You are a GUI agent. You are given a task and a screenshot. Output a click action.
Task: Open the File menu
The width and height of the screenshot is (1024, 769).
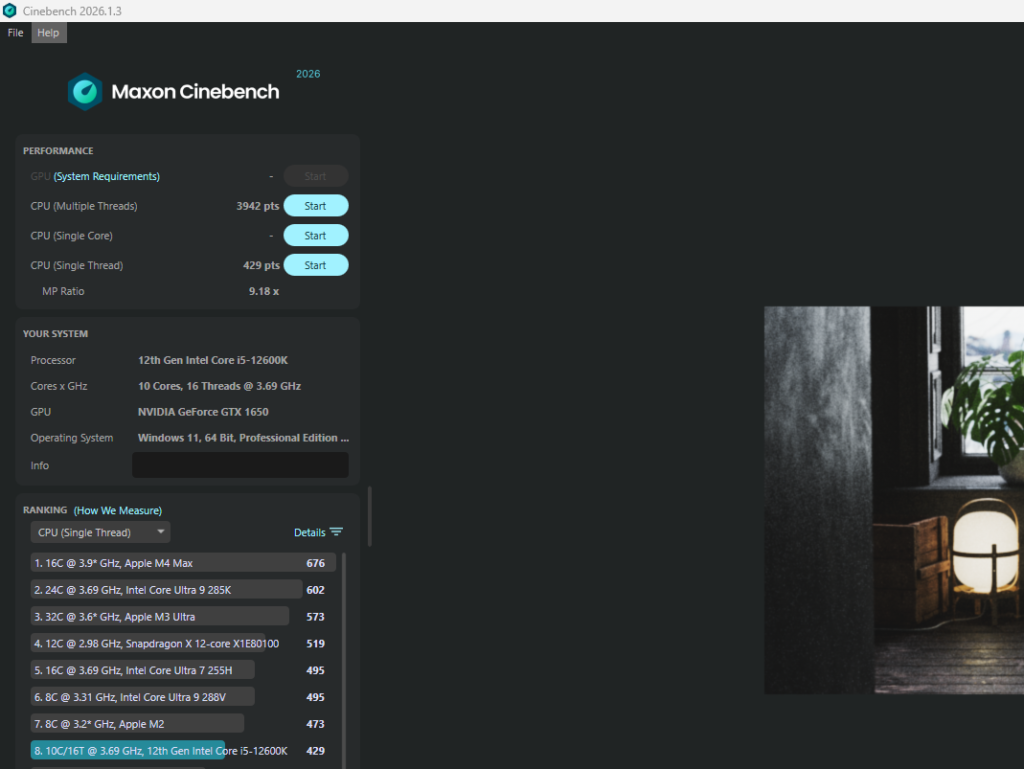click(16, 33)
